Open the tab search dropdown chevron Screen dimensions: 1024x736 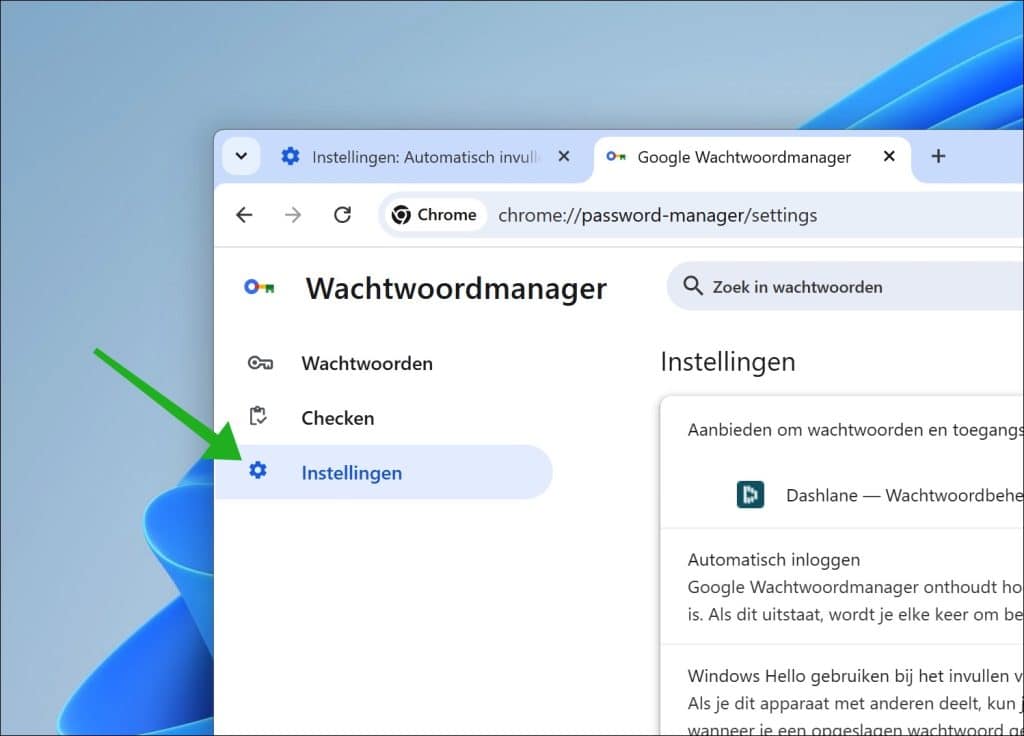click(x=241, y=156)
